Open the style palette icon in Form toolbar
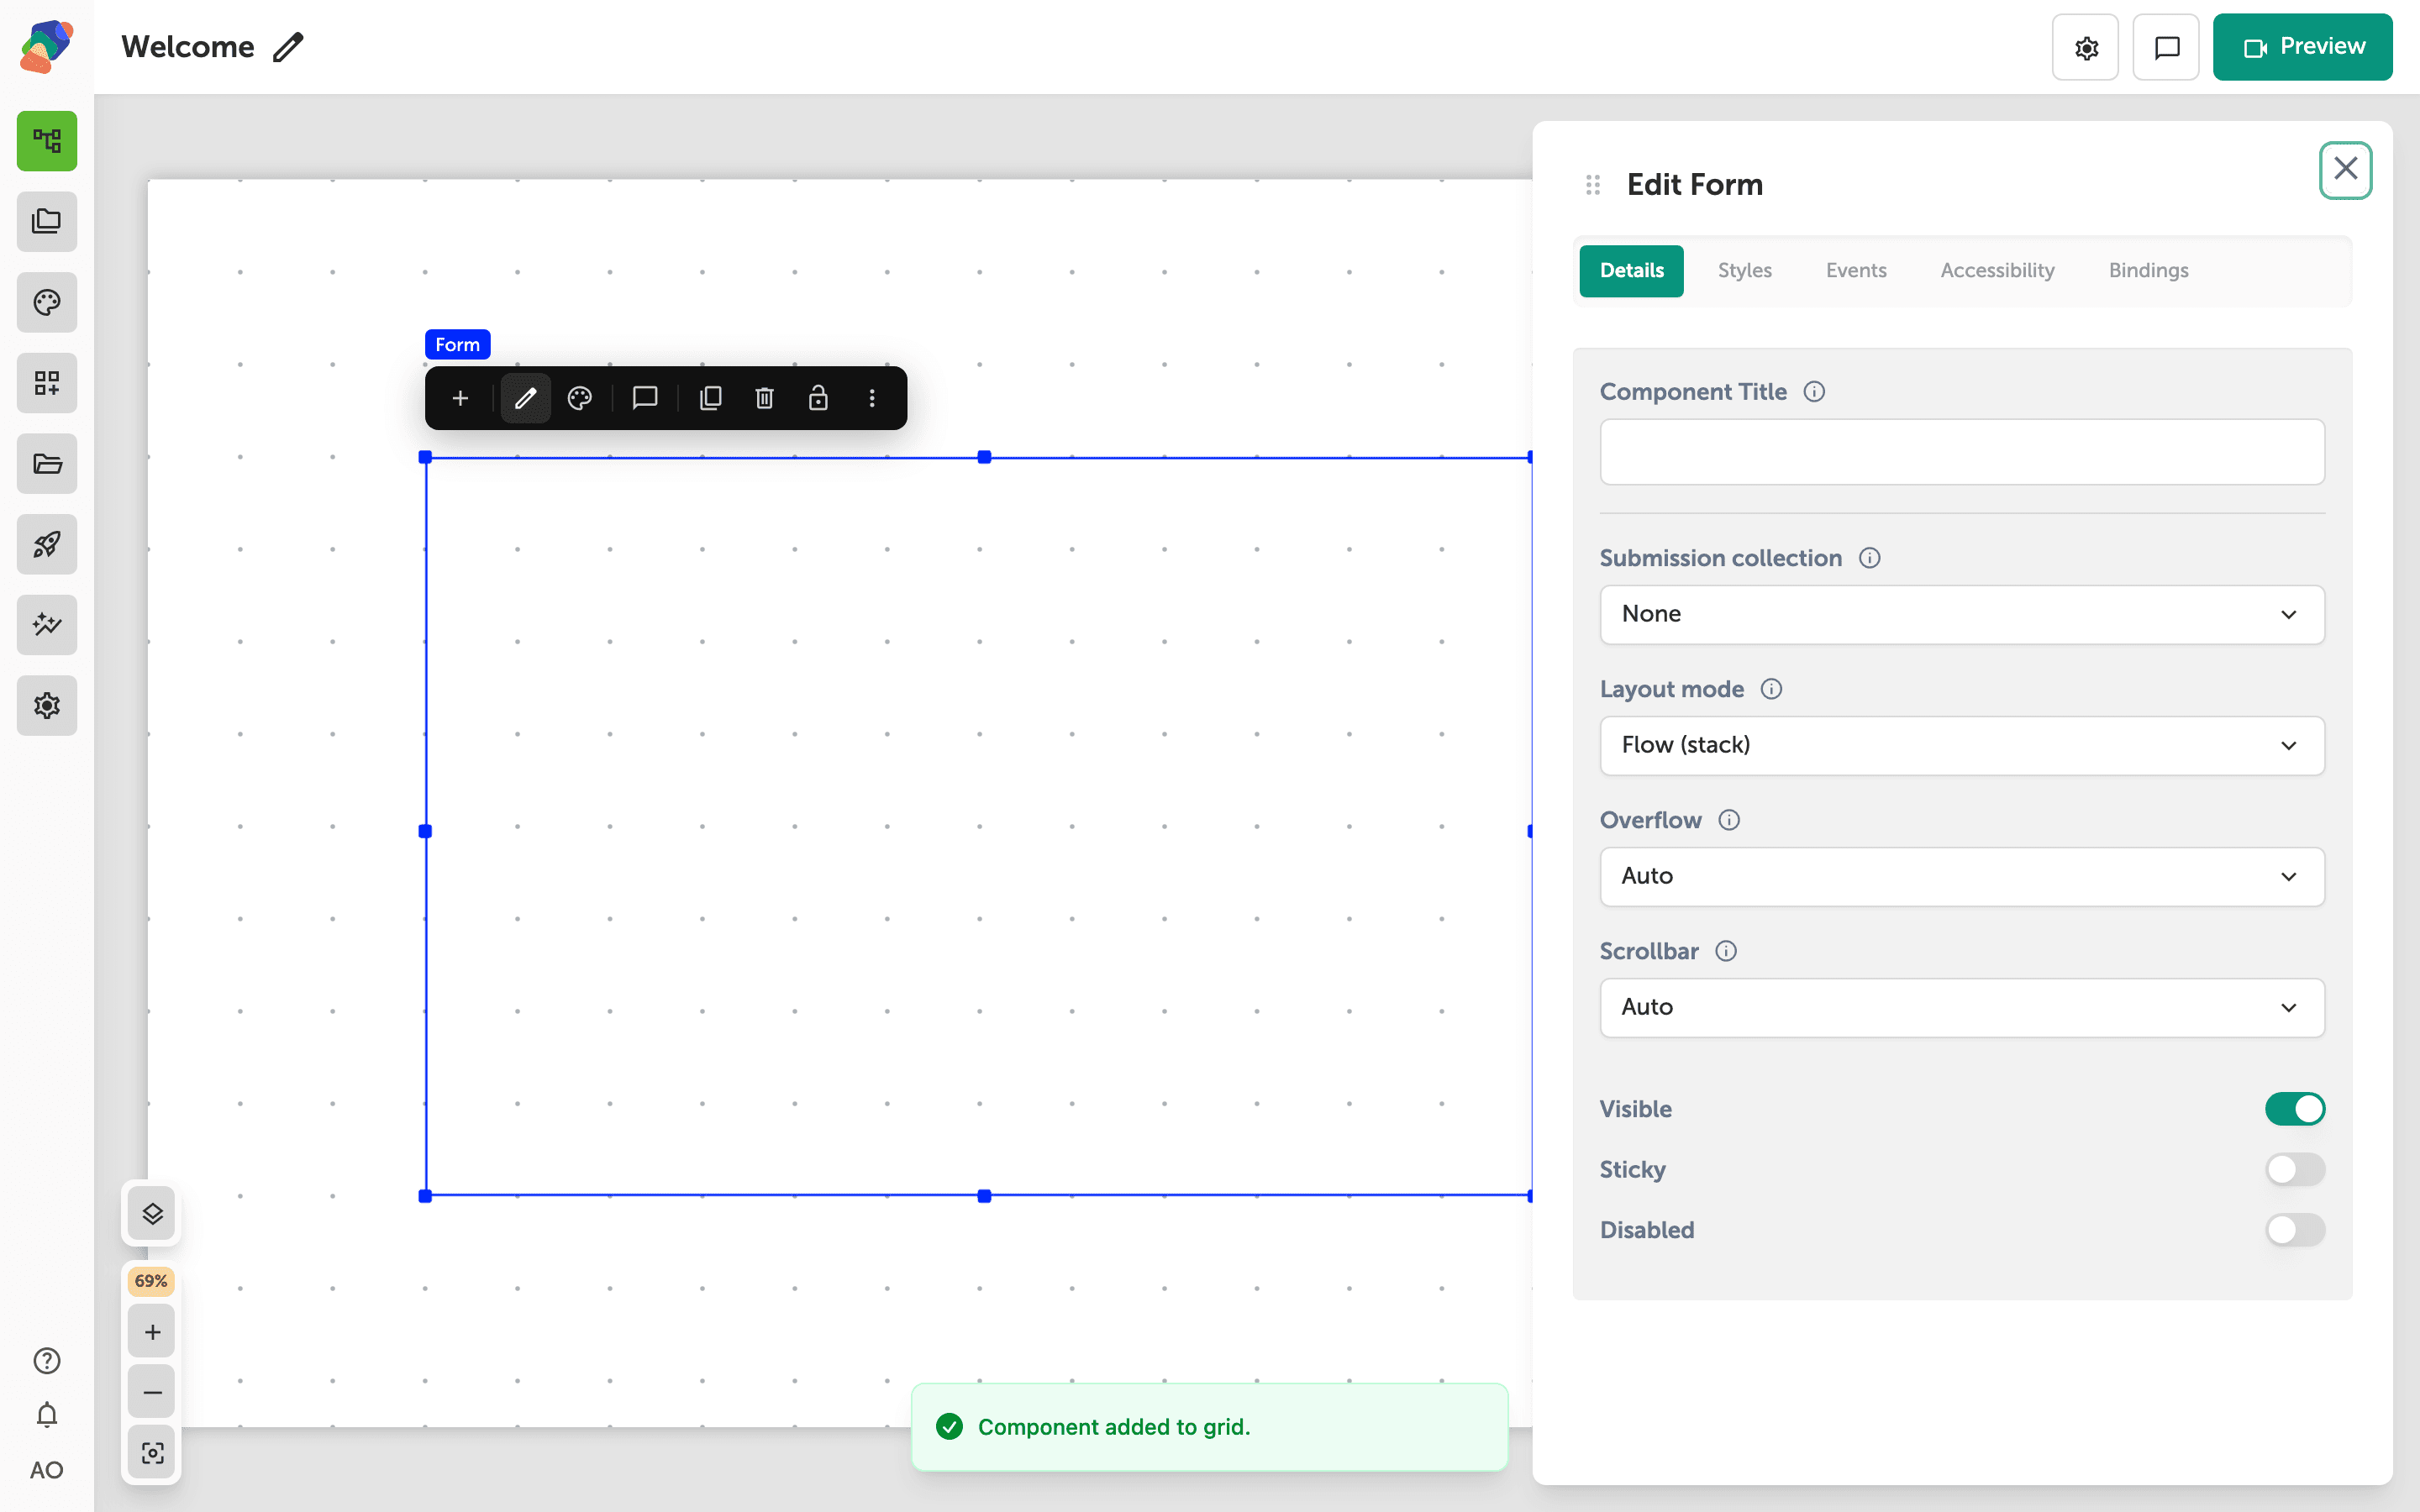The height and width of the screenshot is (1512, 2420). coord(580,398)
